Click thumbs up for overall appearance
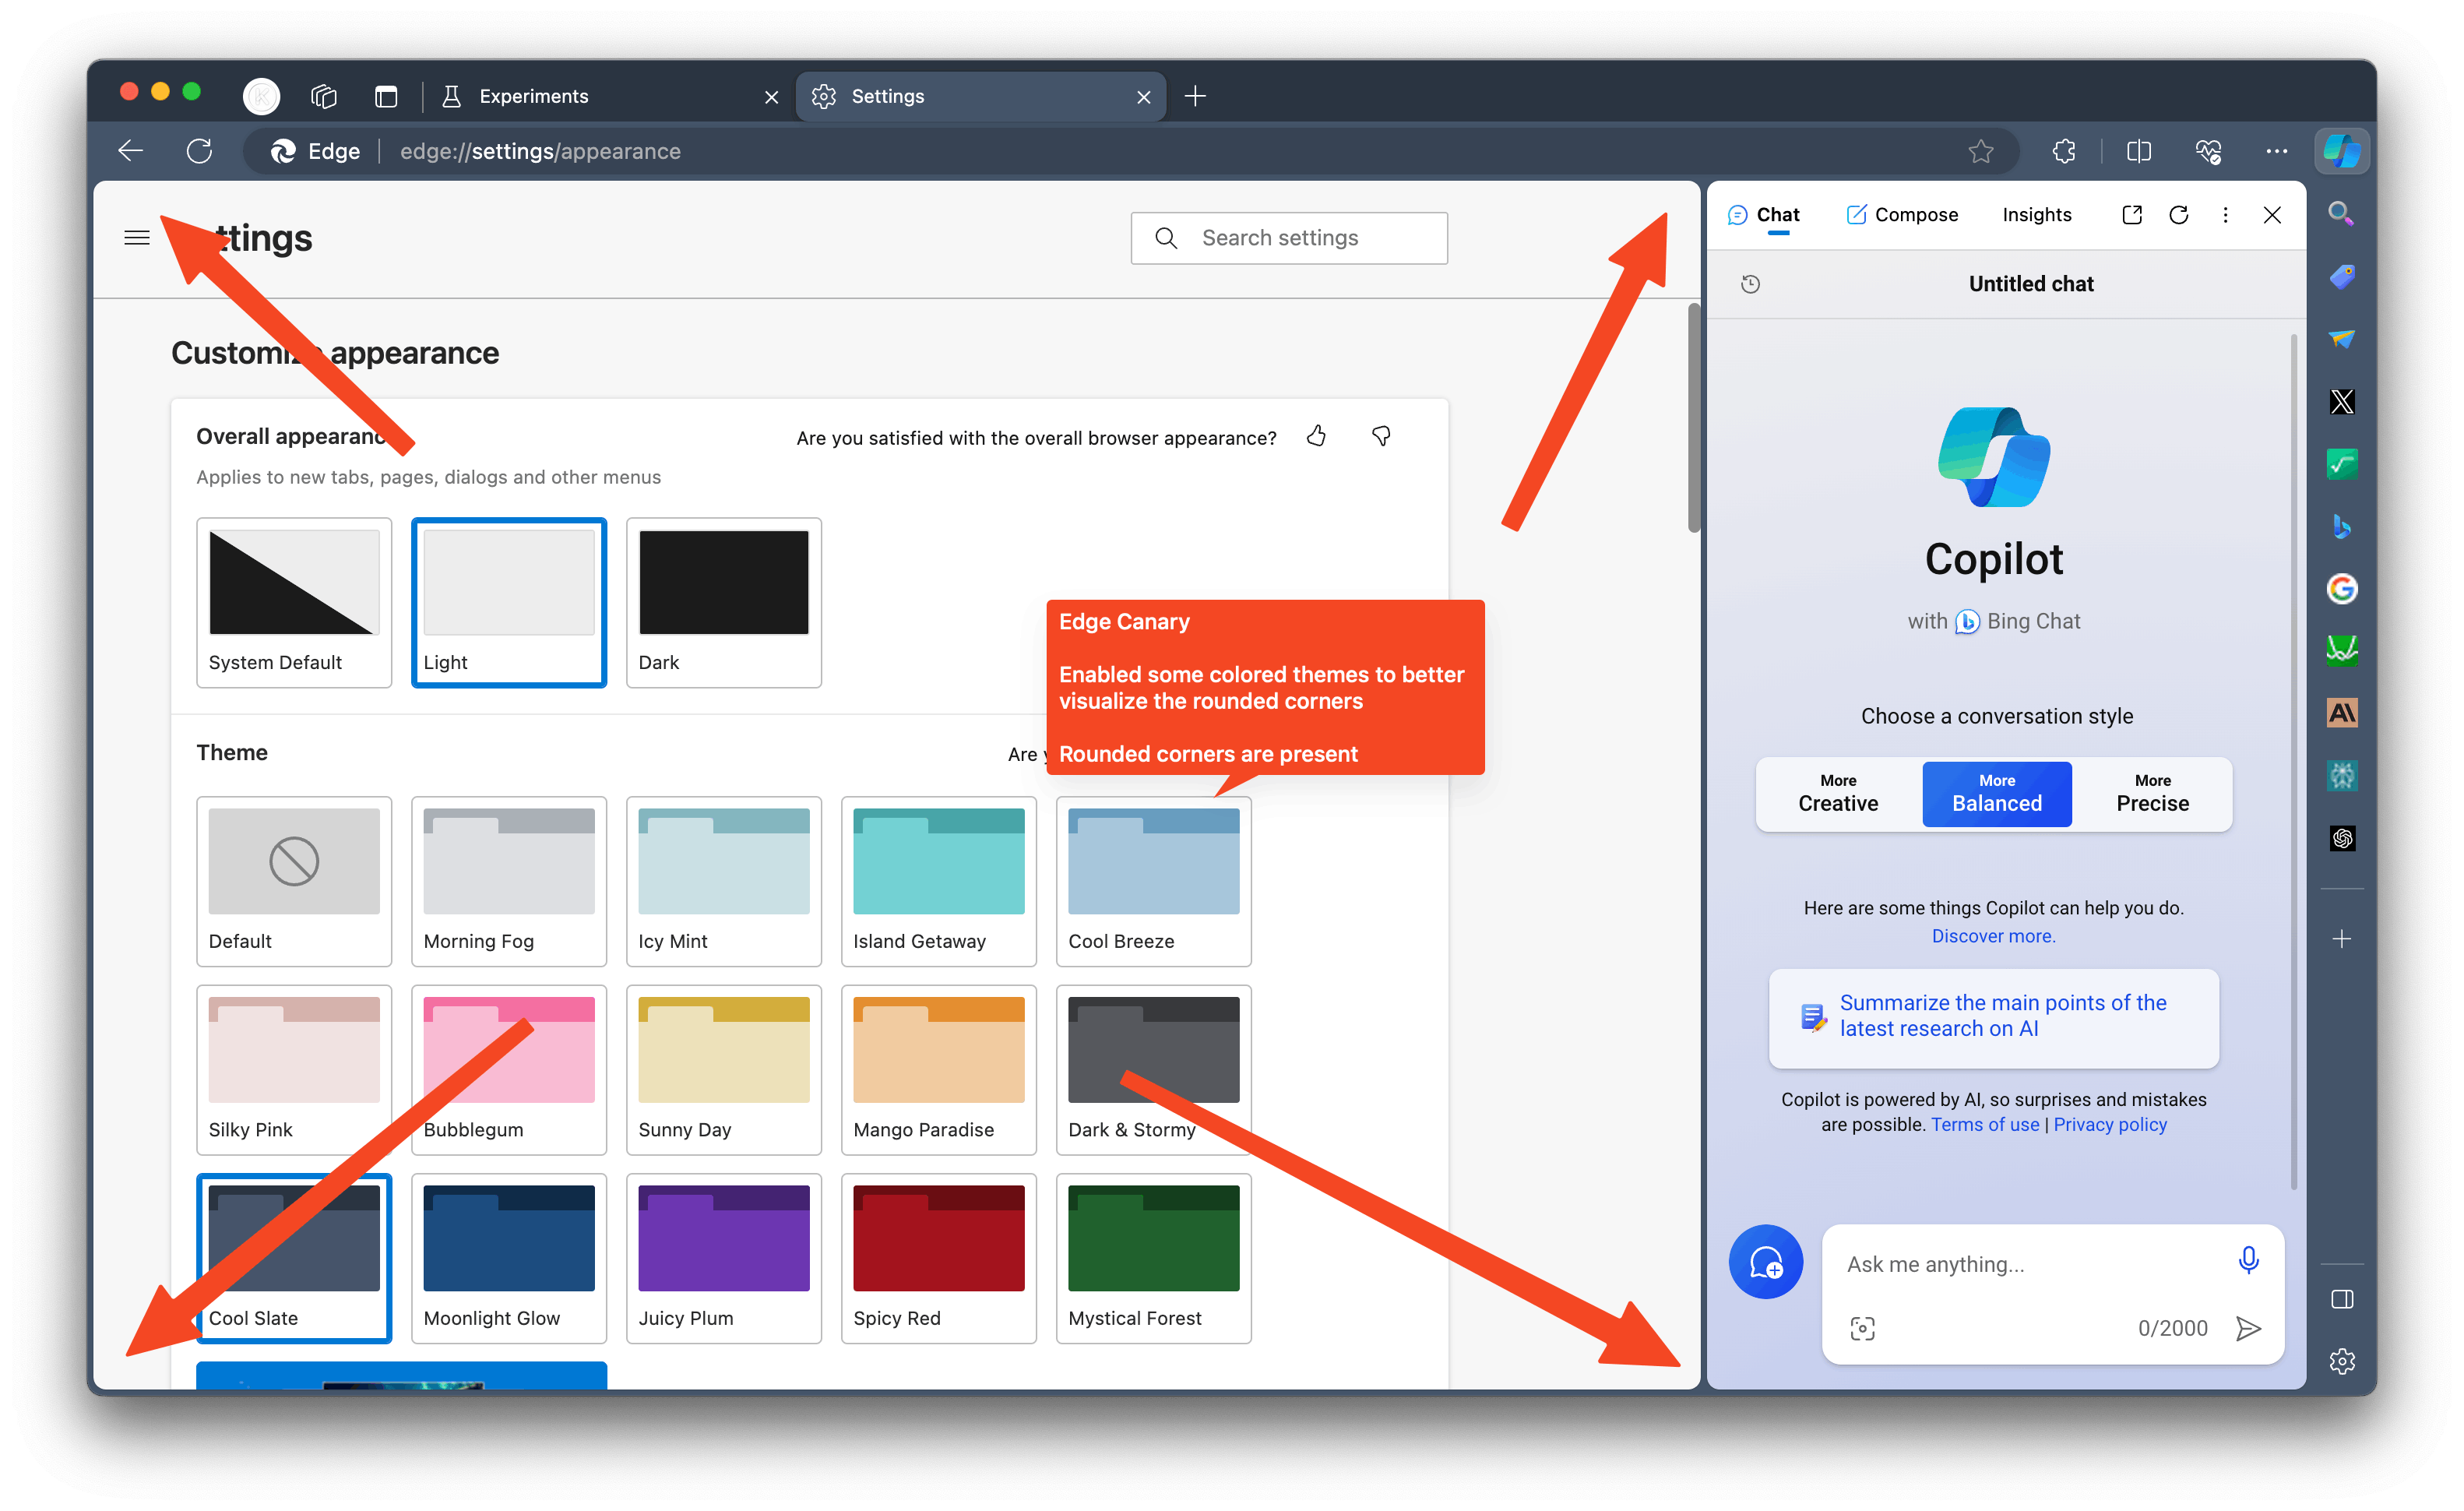Image resolution: width=2464 pixels, height=1511 pixels. [x=1316, y=436]
